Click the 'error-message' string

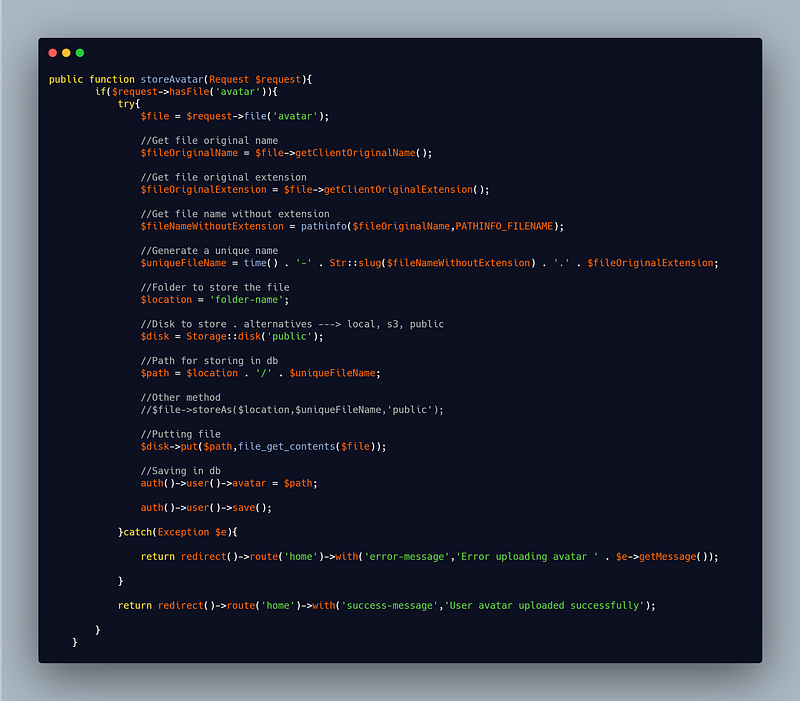(407, 557)
